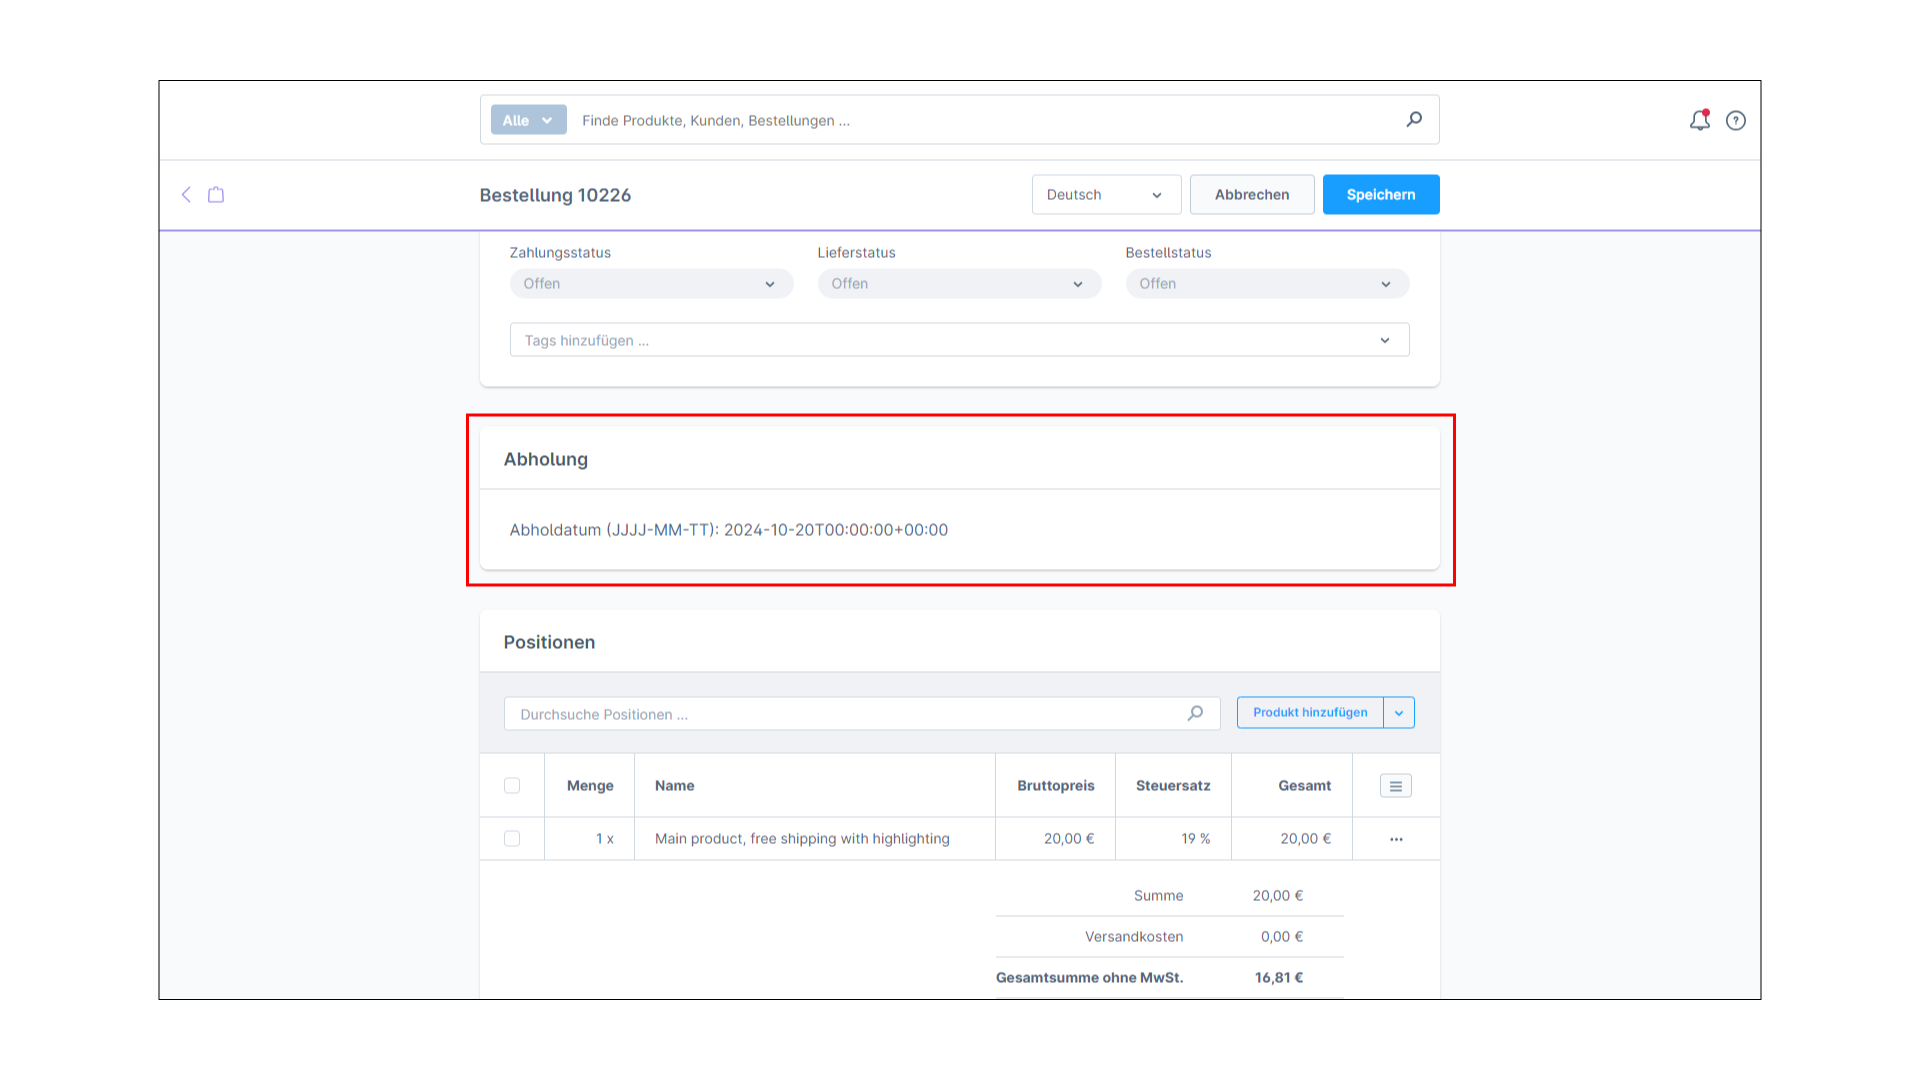Click the three-dot menu on product row
The height and width of the screenshot is (1080, 1920).
click(1395, 839)
